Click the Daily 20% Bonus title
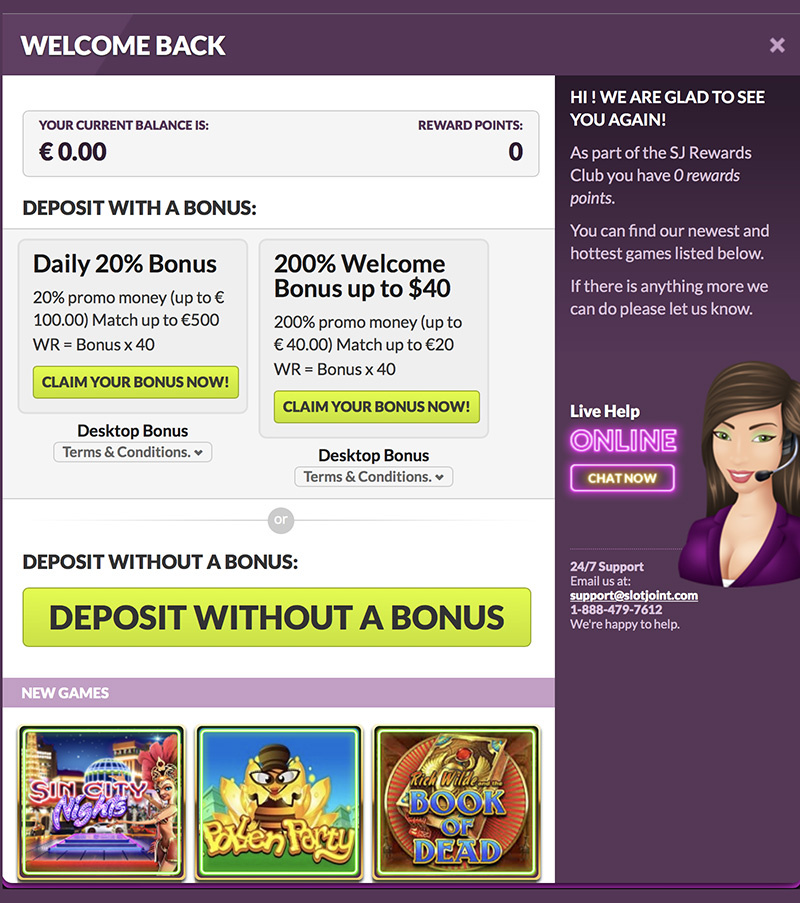 click(125, 264)
